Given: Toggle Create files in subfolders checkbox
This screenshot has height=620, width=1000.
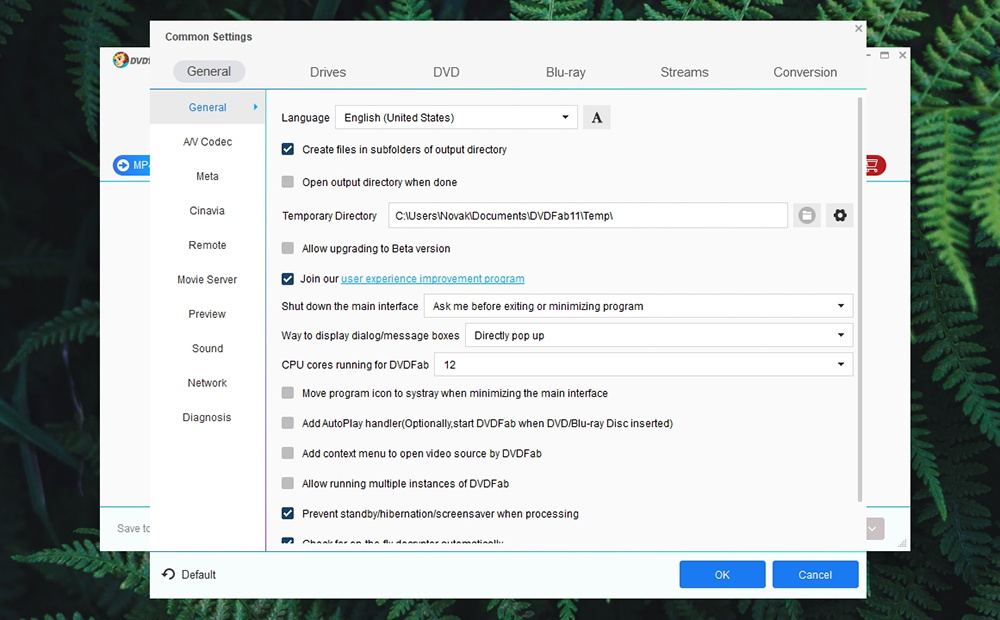Looking at the screenshot, I should coord(288,149).
